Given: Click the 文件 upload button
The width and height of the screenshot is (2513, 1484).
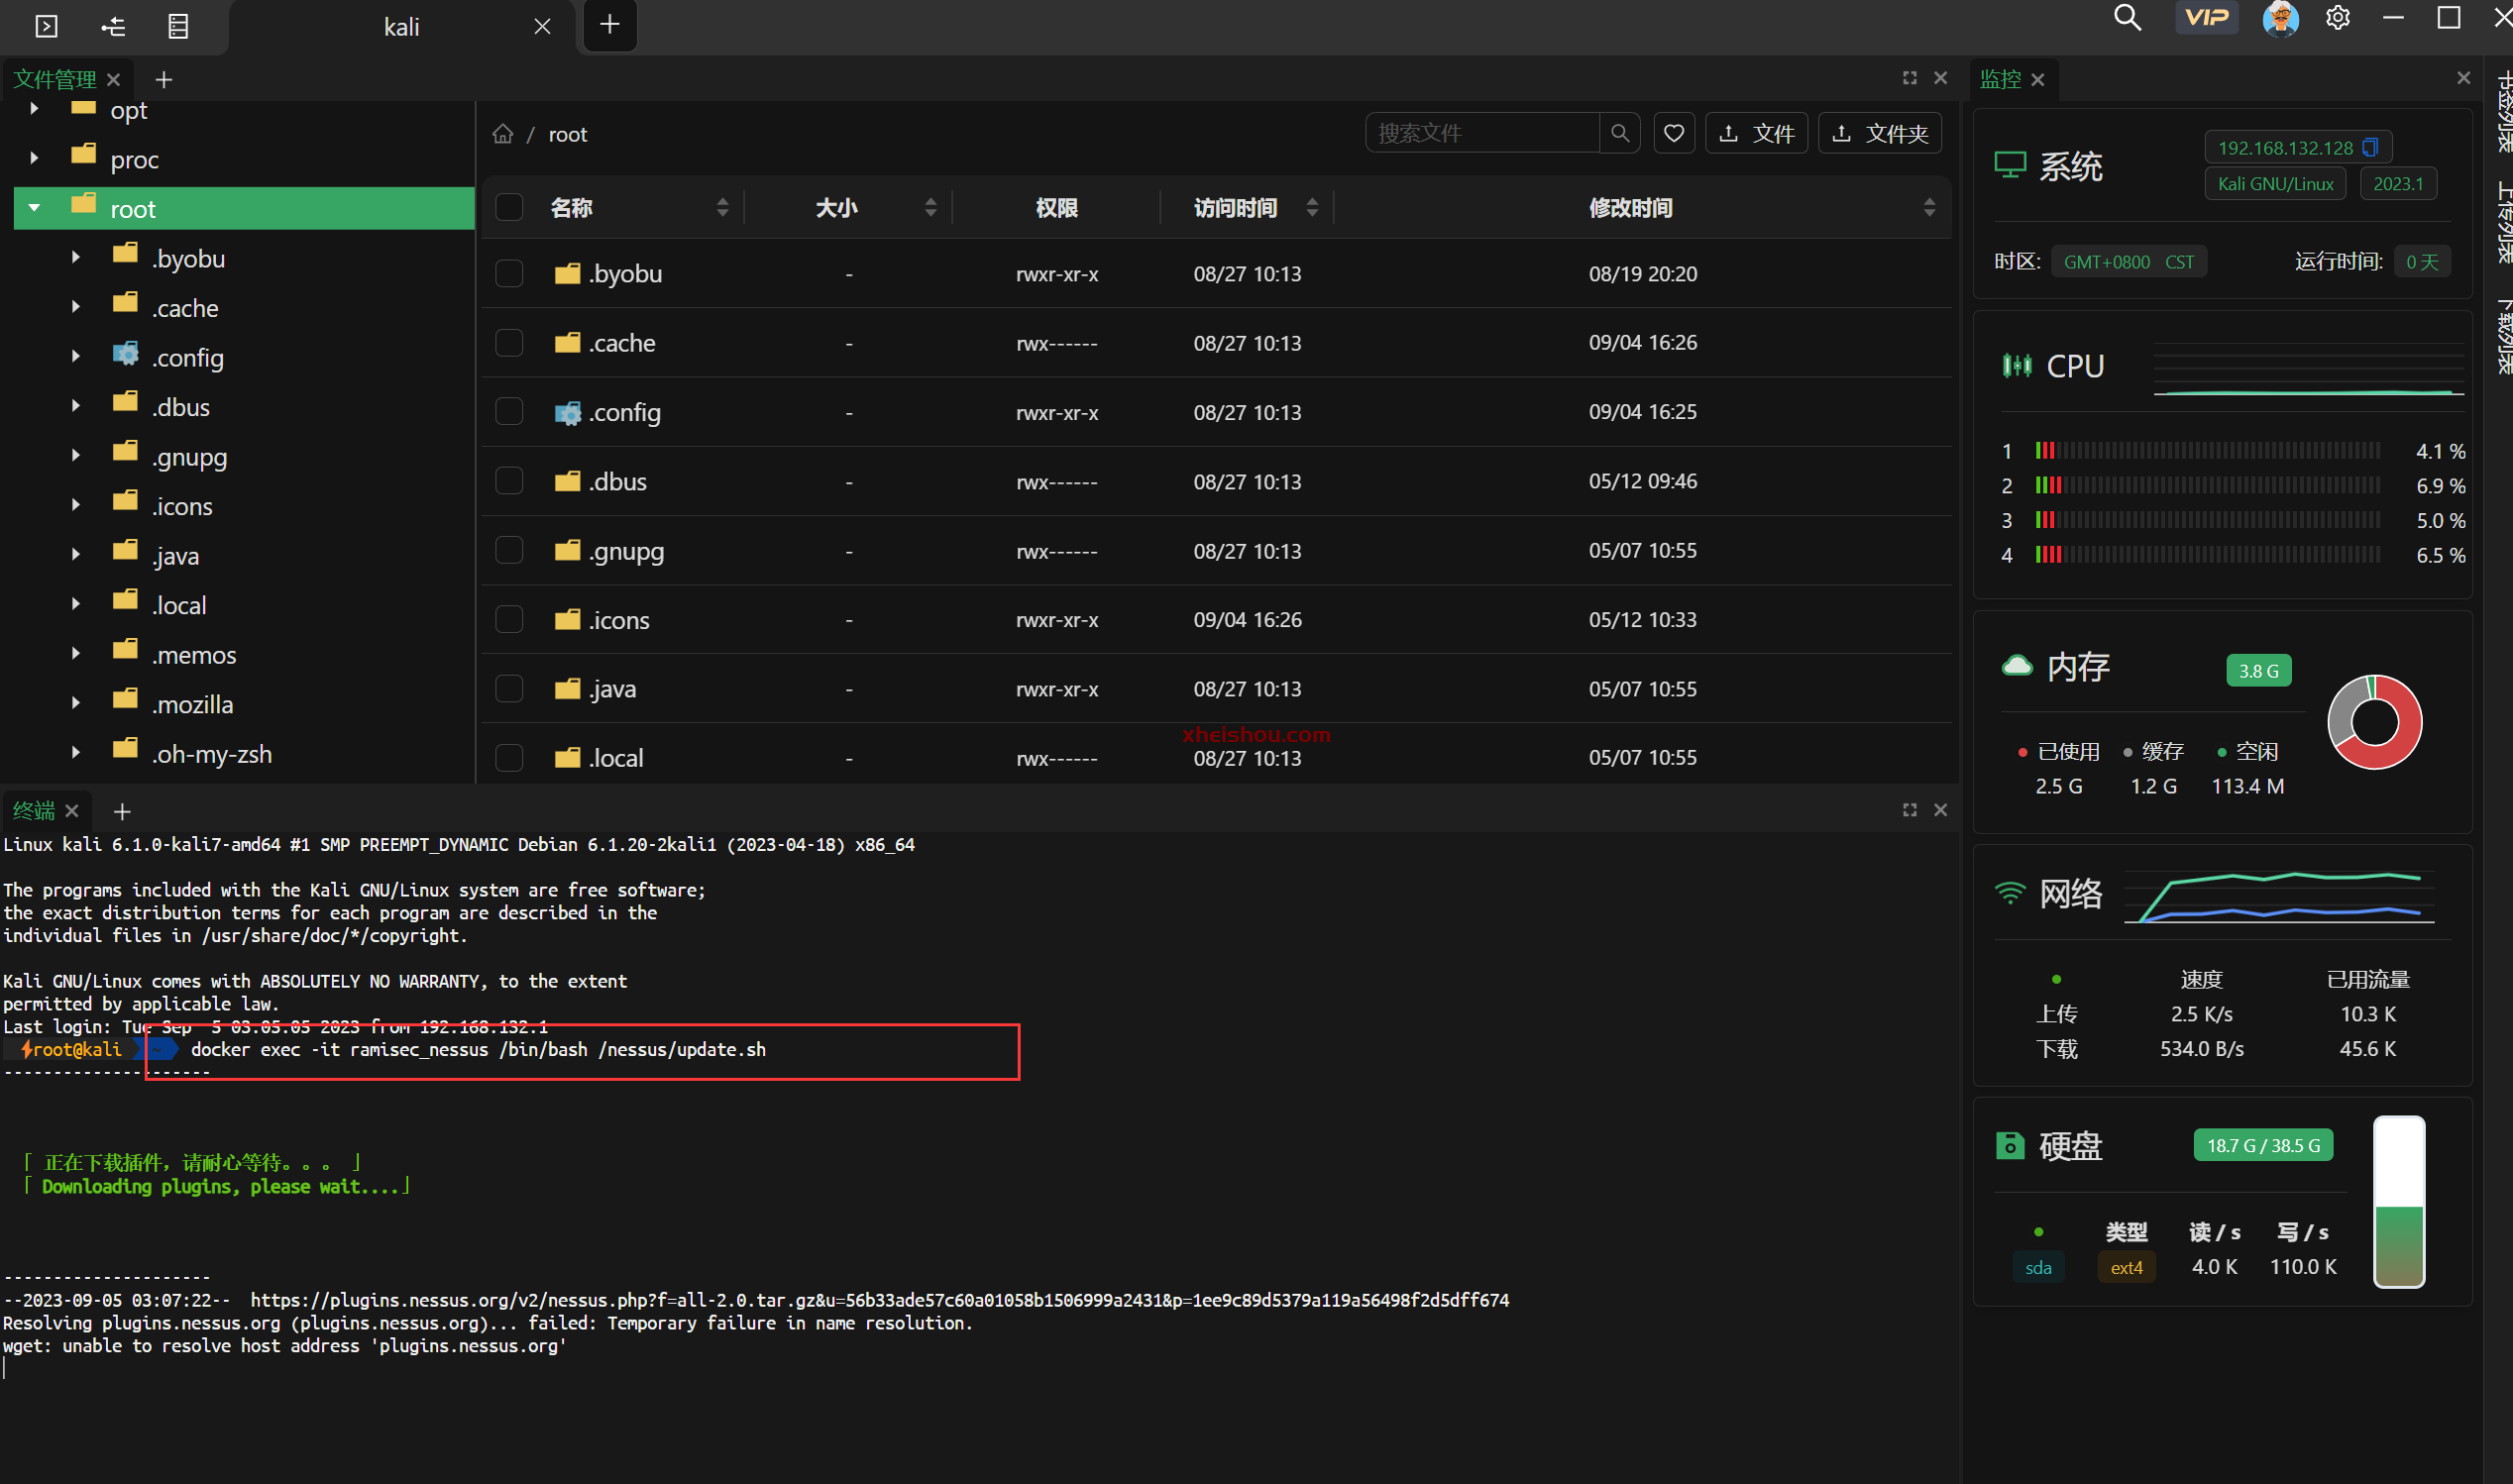Looking at the screenshot, I should click(1757, 133).
